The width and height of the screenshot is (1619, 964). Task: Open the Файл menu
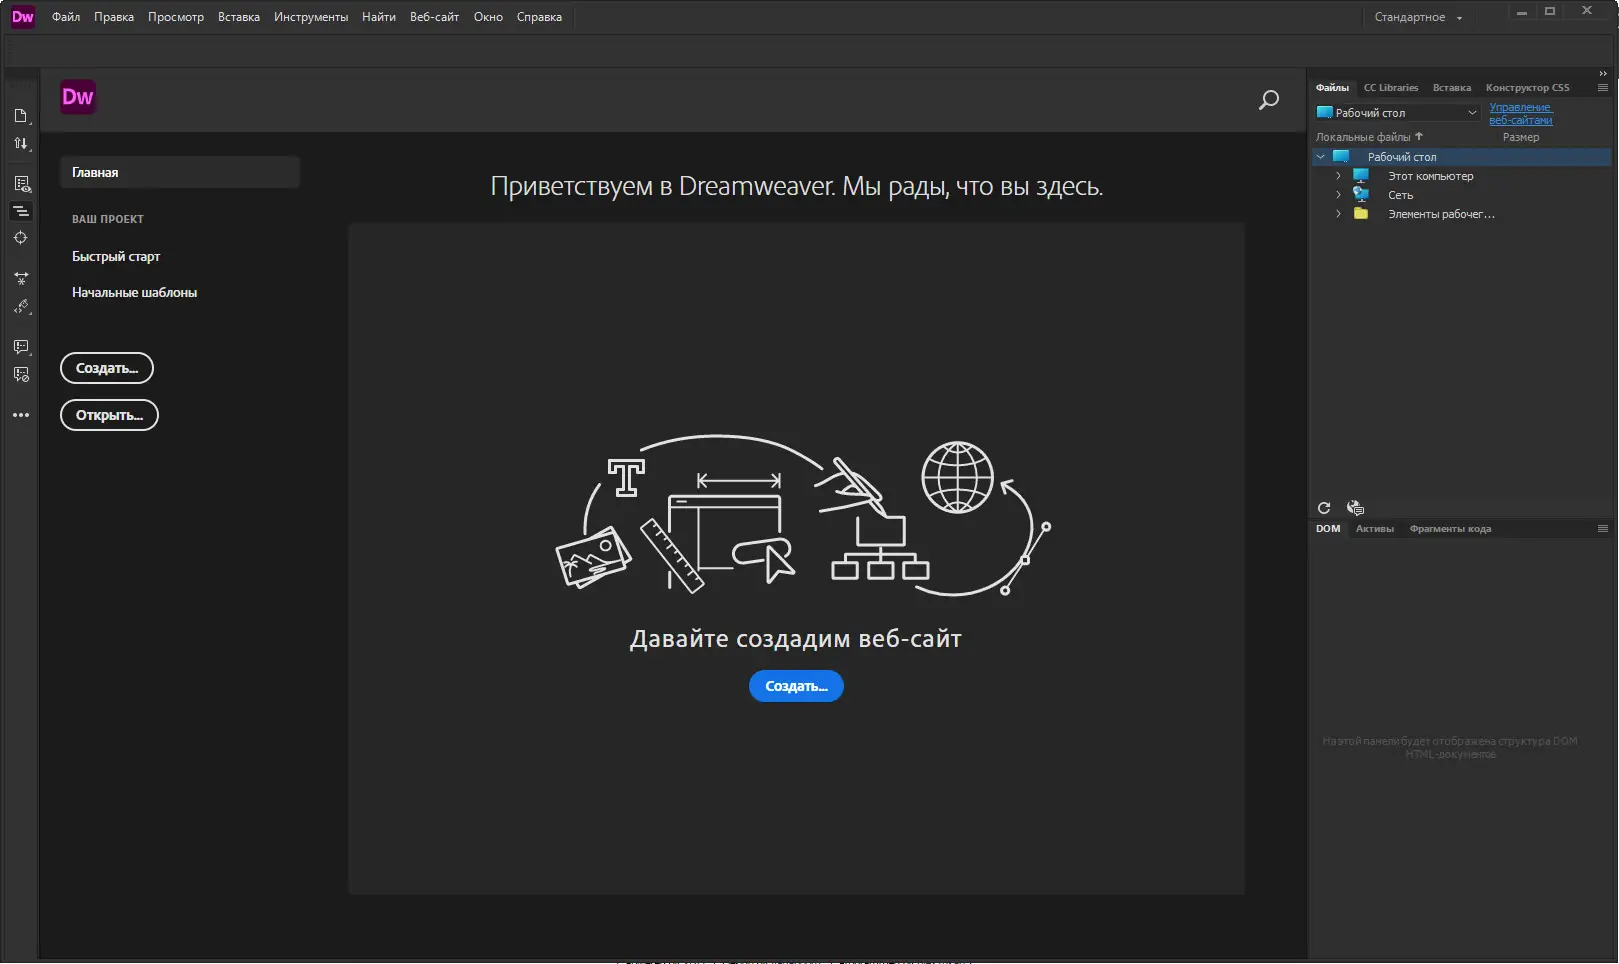[x=66, y=17]
